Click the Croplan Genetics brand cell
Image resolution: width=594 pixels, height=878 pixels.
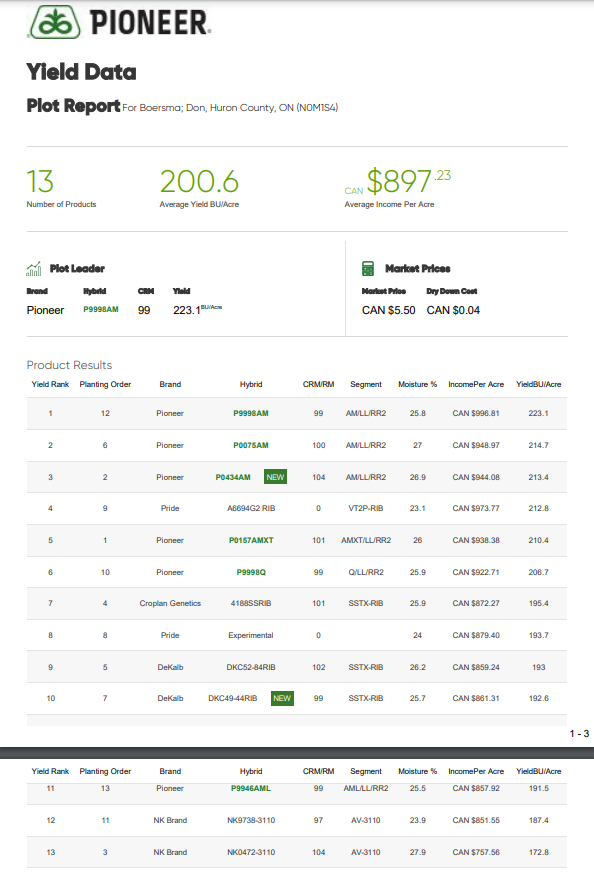tap(170, 603)
